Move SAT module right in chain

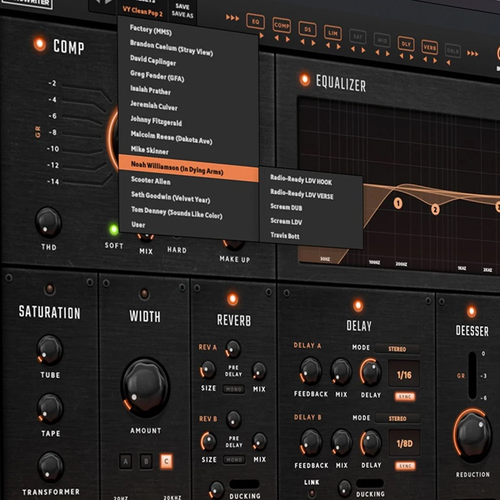(x=363, y=50)
